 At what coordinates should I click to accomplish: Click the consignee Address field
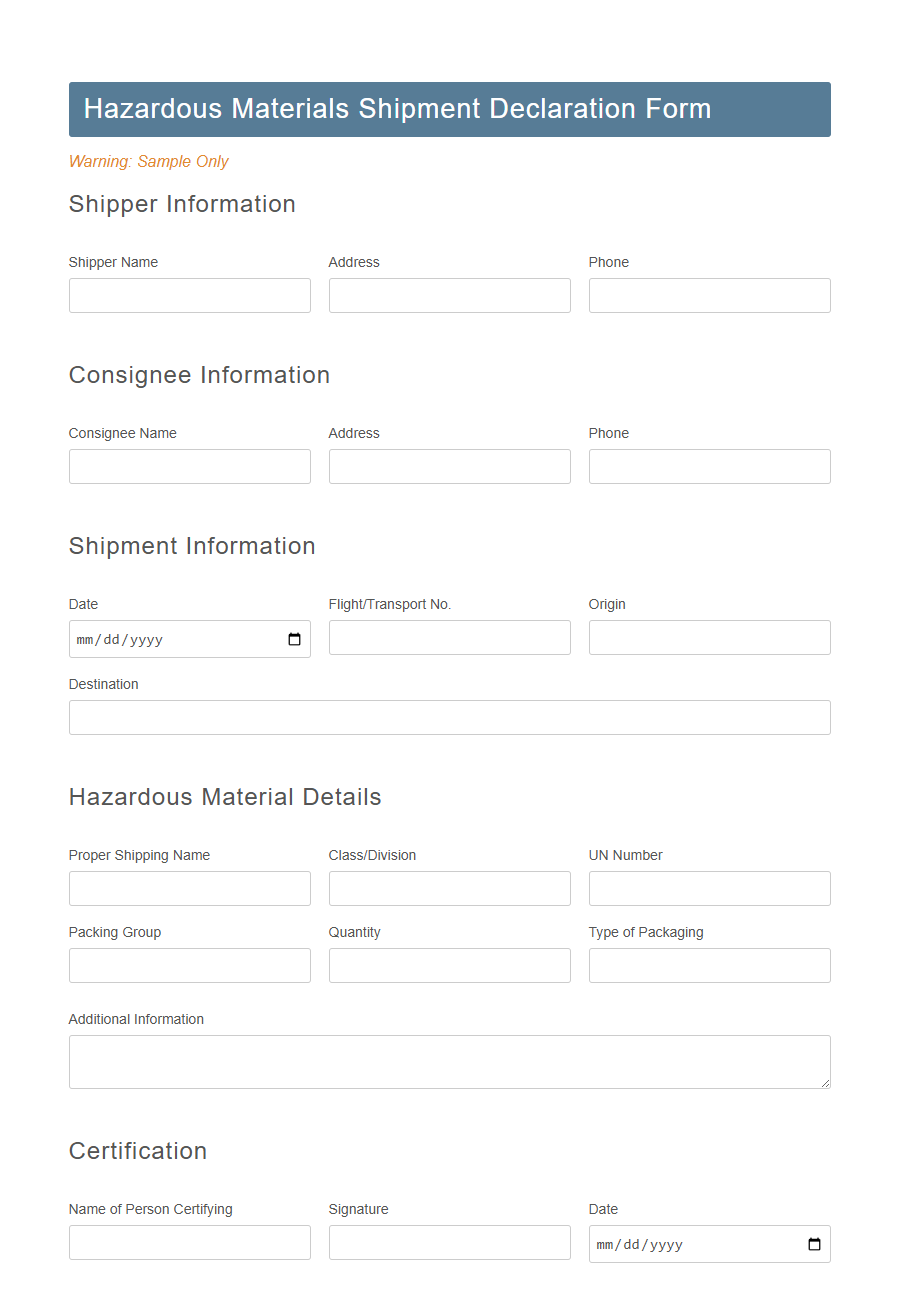click(449, 466)
